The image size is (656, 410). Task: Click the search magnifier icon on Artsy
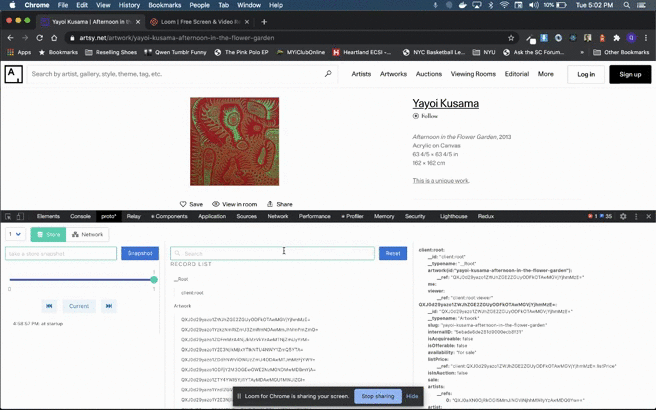pos(328,74)
